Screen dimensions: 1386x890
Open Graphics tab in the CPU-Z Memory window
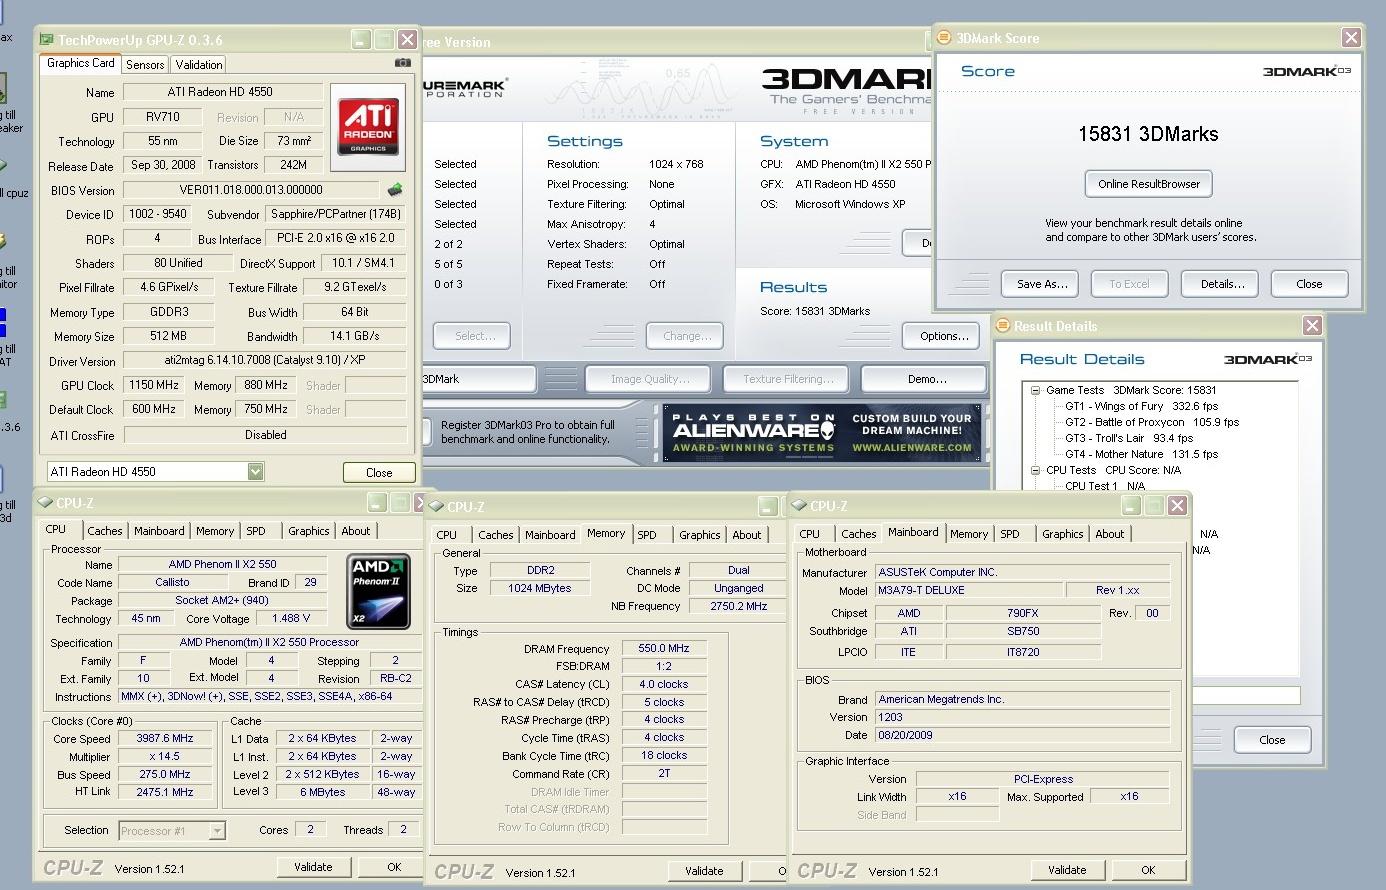pos(700,535)
